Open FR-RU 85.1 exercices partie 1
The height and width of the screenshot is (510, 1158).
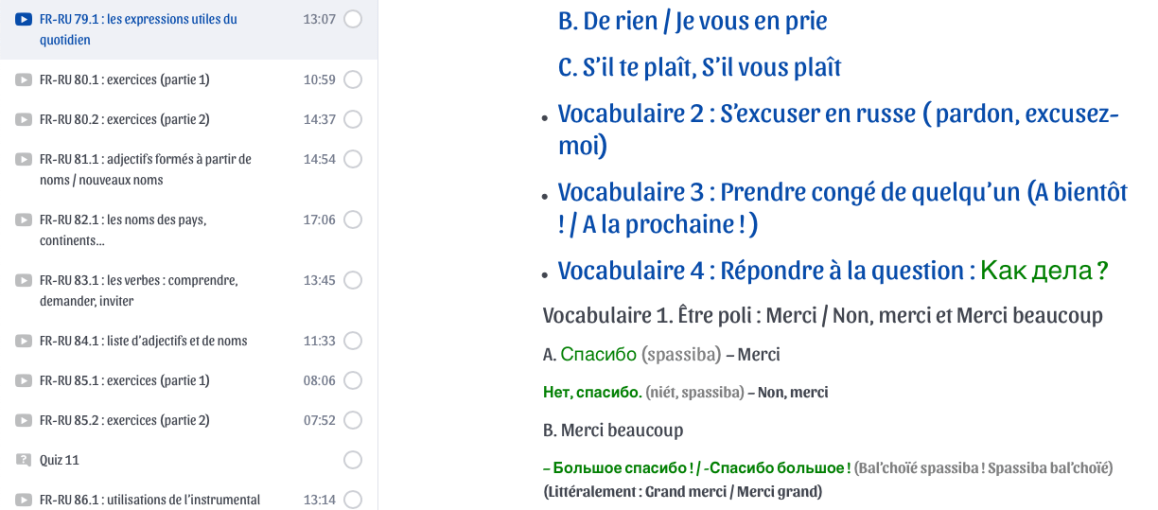coord(124,380)
